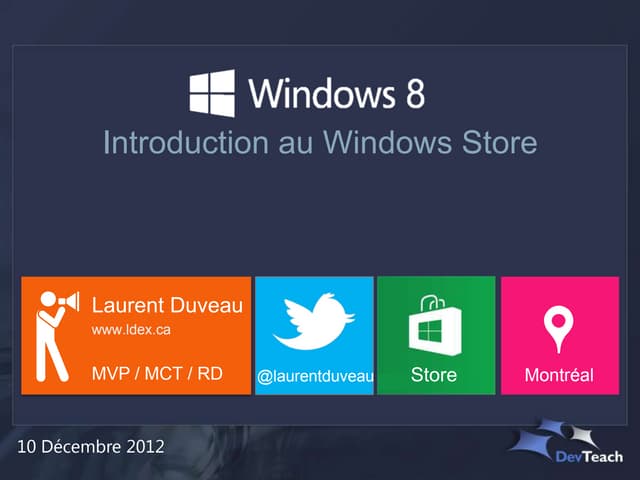Click the DevTeach wordmark text

pyautogui.click(x=589, y=457)
